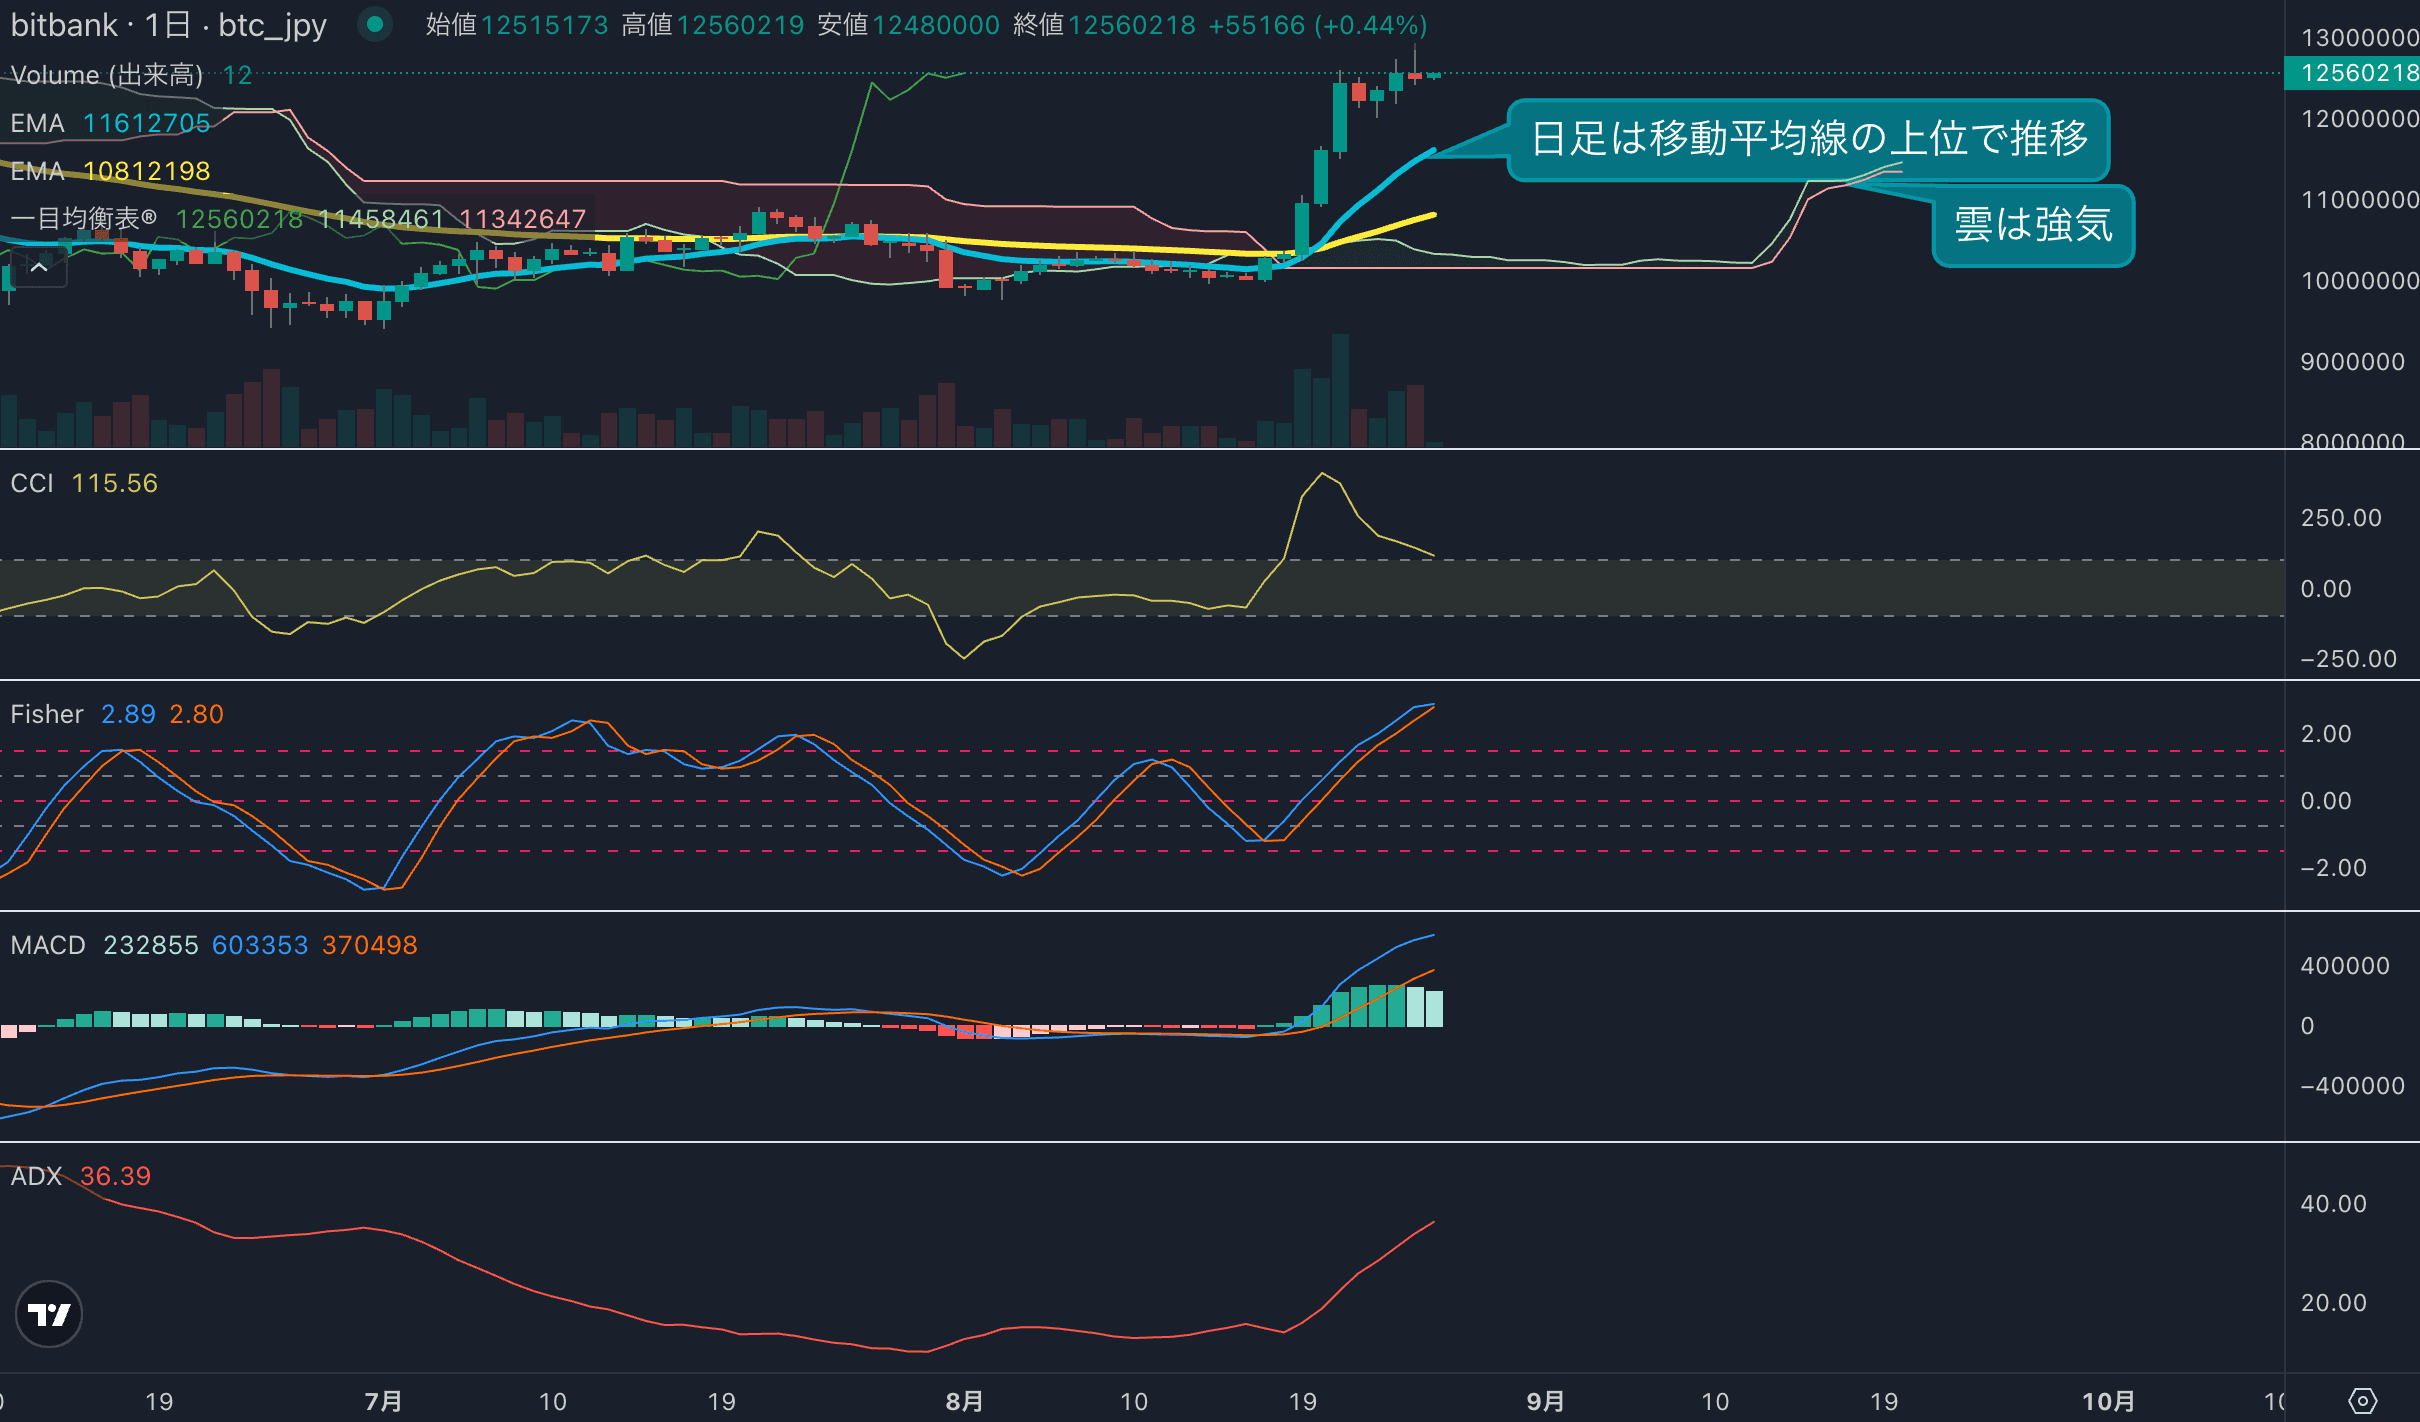Open the bitbank btc_jpy symbol title

[x=169, y=24]
